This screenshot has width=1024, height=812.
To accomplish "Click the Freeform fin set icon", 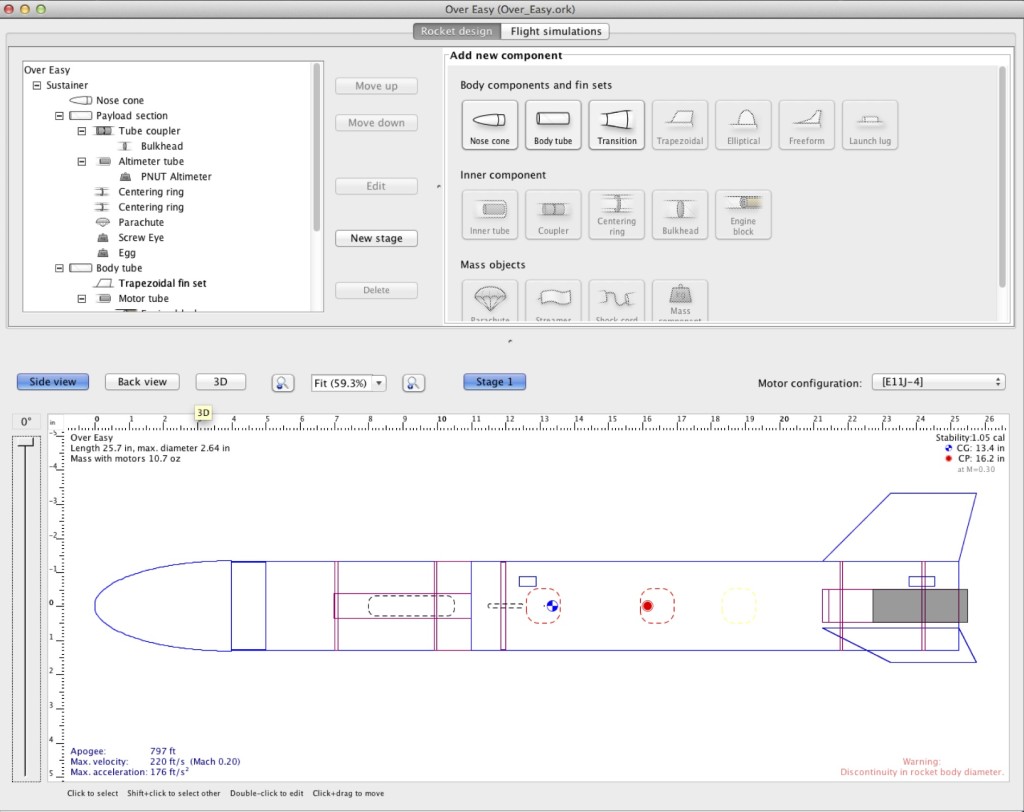I will (807, 125).
